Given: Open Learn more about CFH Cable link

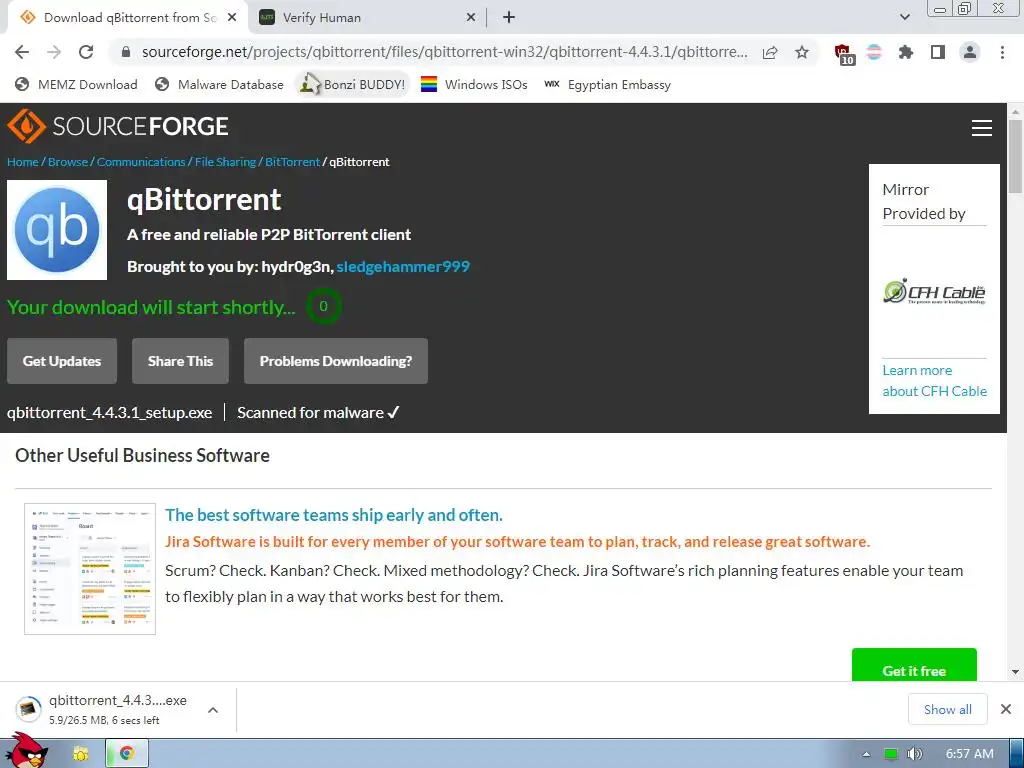Looking at the screenshot, I should coord(935,381).
